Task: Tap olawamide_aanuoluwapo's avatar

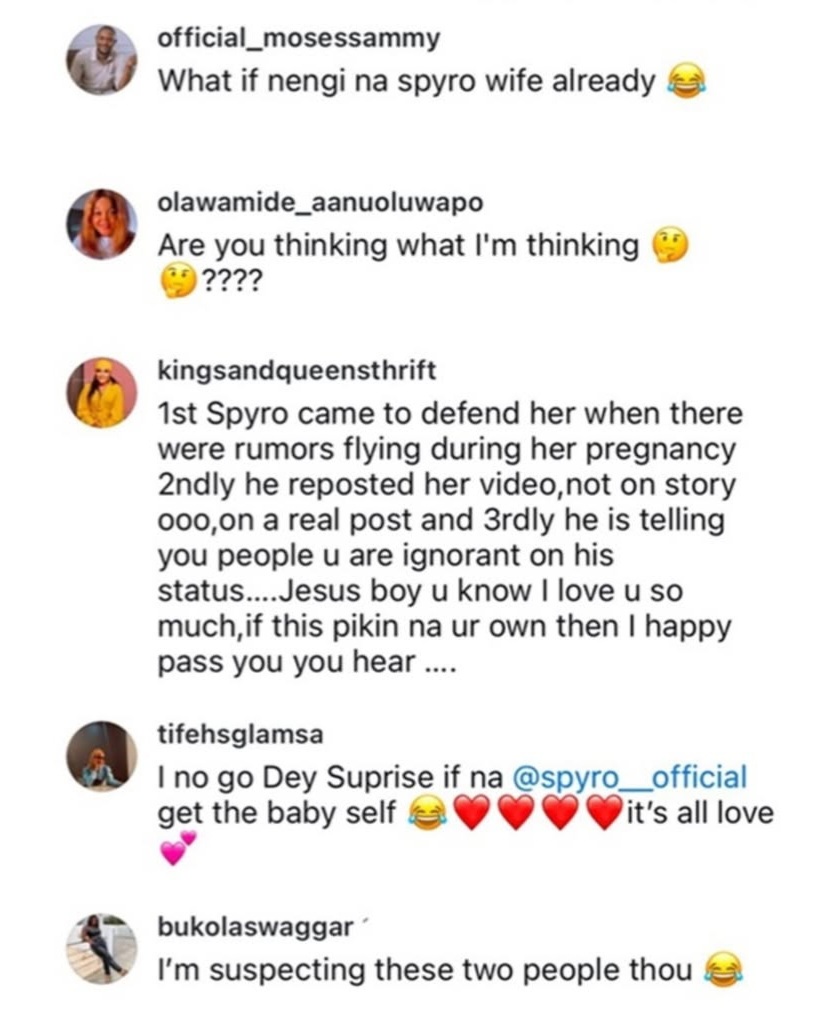Action: click(x=101, y=224)
